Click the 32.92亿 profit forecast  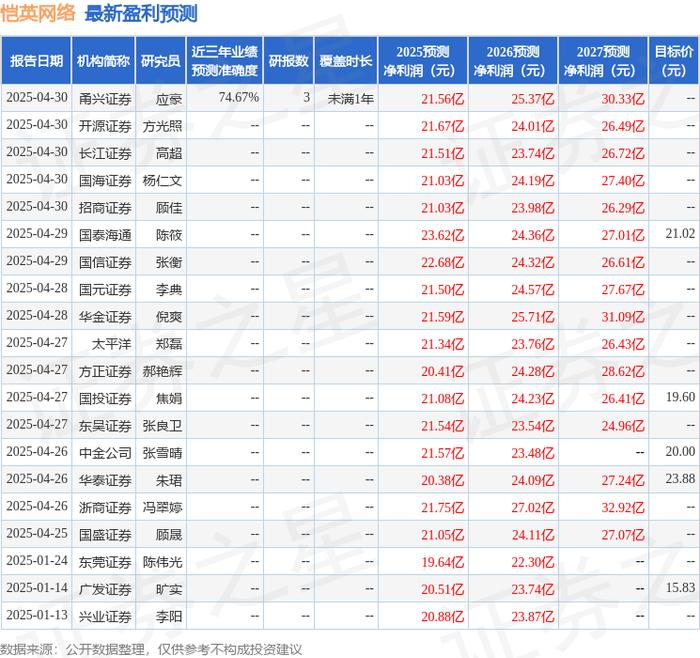point(623,508)
